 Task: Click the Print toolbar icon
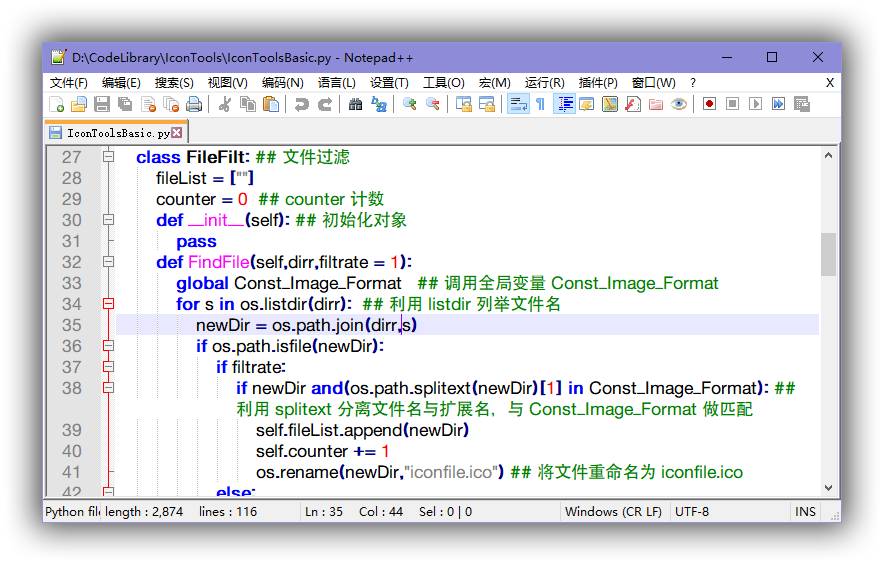(x=194, y=104)
